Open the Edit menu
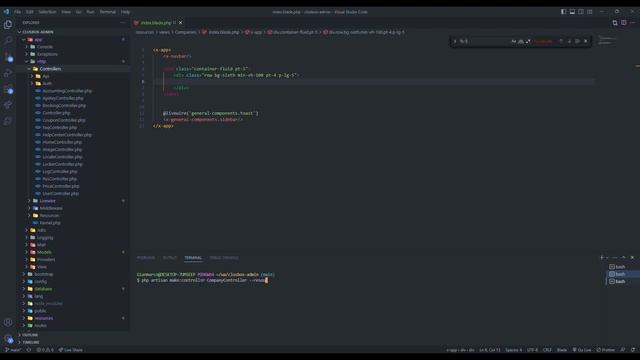 [29, 12]
